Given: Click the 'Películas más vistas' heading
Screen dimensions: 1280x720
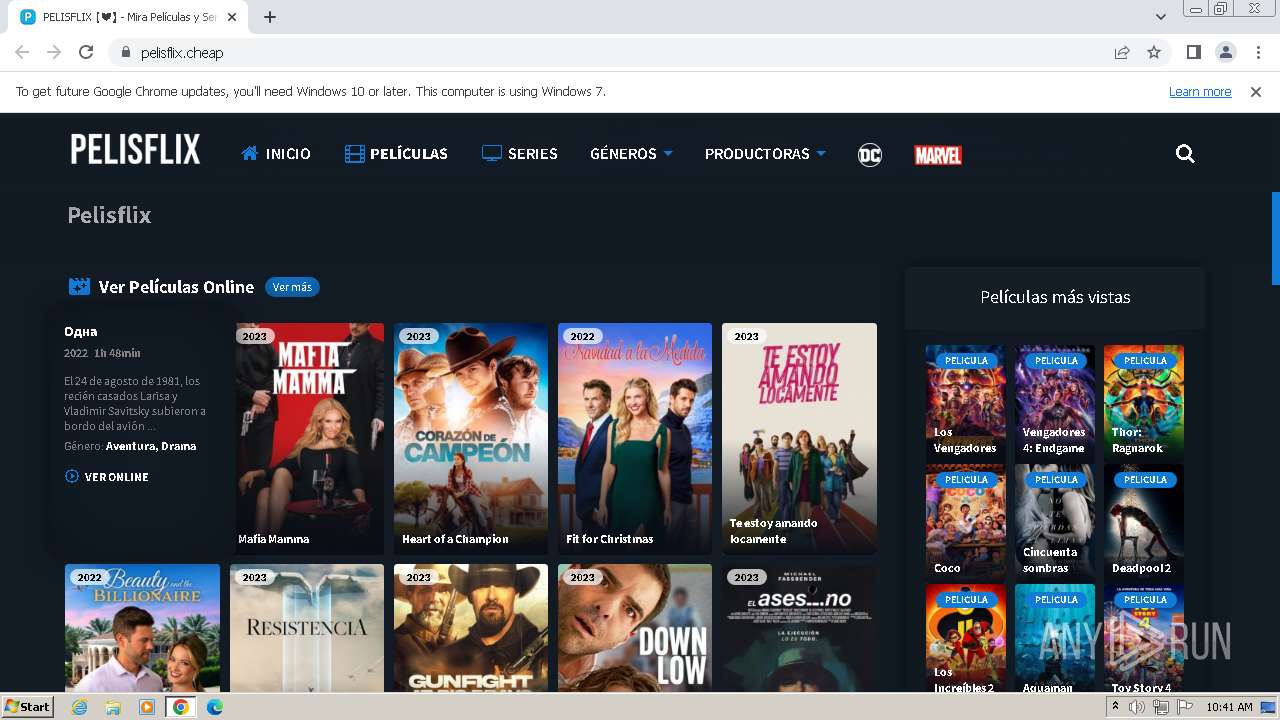Looking at the screenshot, I should (x=1055, y=297).
